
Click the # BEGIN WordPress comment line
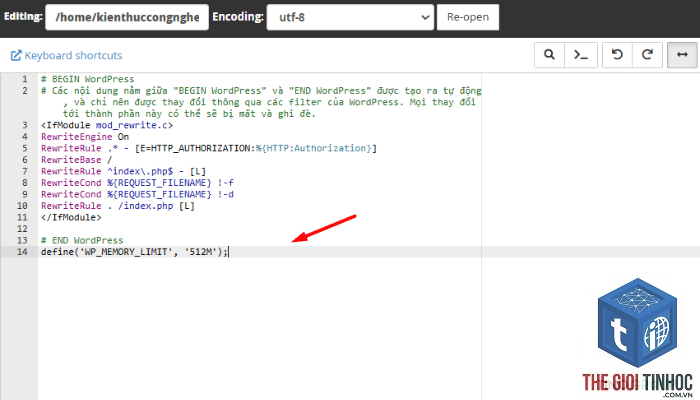[88, 79]
